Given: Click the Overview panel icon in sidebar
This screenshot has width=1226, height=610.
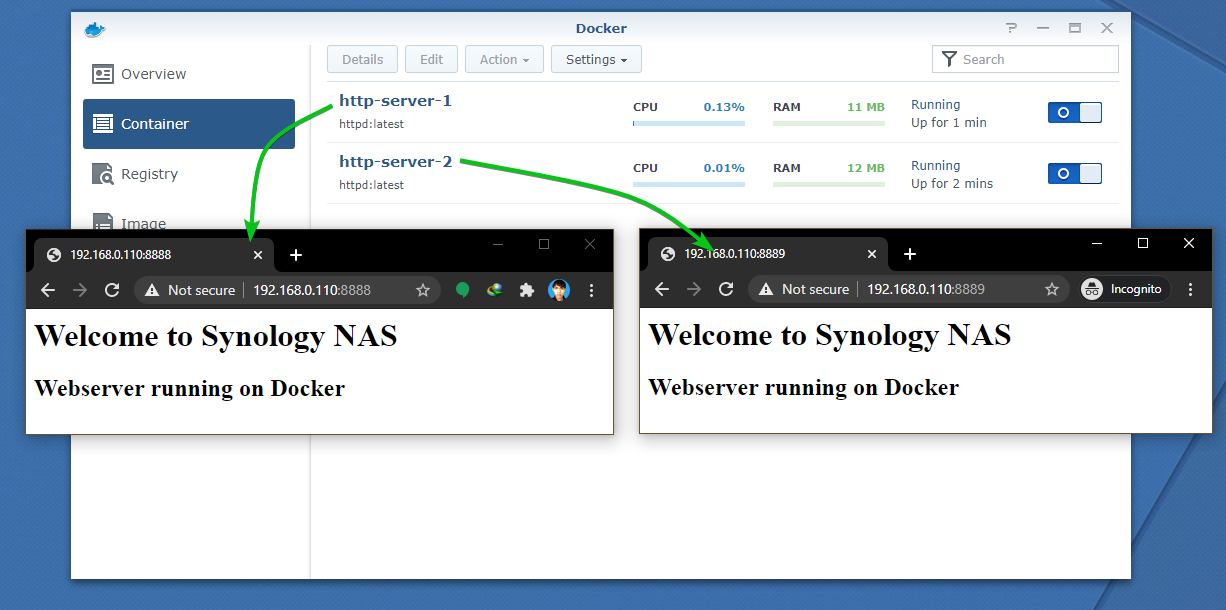Looking at the screenshot, I should point(103,74).
